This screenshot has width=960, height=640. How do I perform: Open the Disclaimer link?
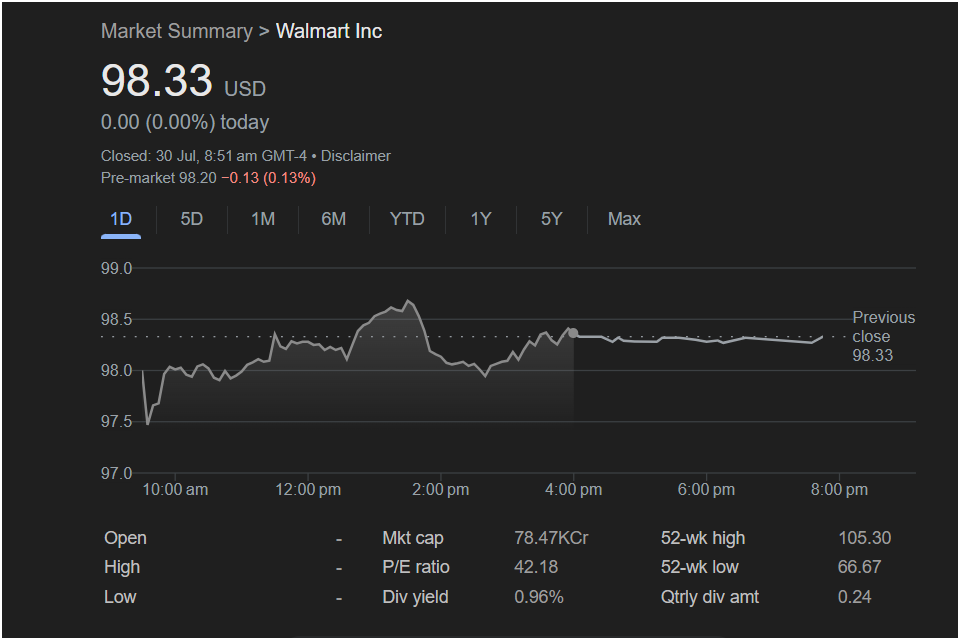[x=356, y=156]
